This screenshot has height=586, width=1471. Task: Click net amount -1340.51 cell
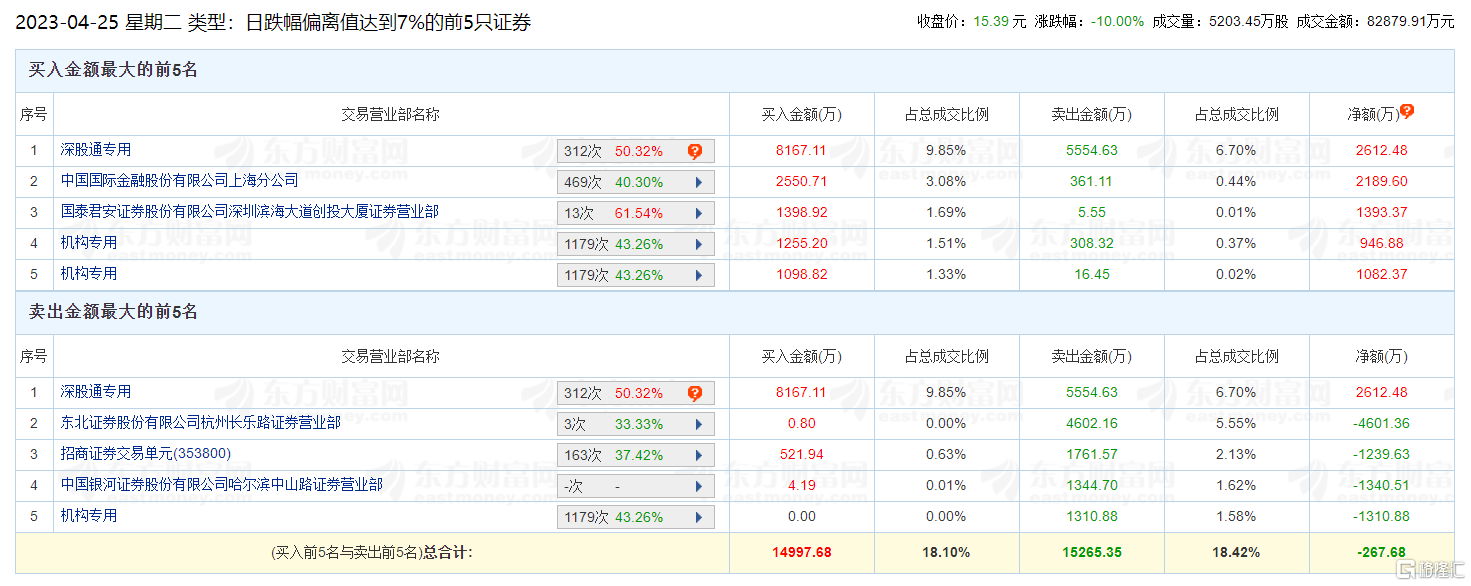pyautogui.click(x=1381, y=486)
